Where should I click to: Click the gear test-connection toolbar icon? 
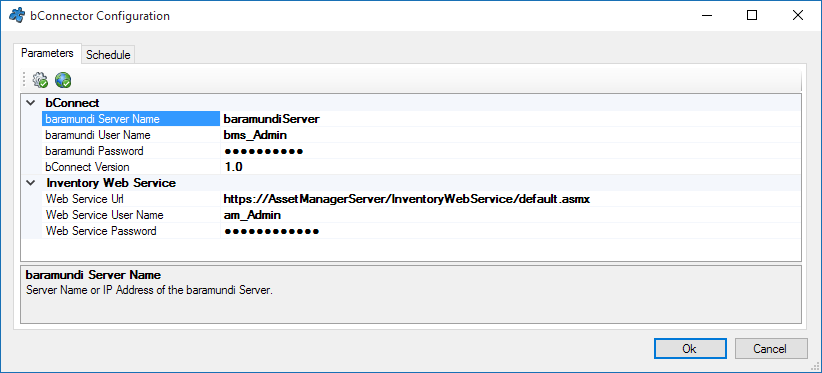coord(40,80)
